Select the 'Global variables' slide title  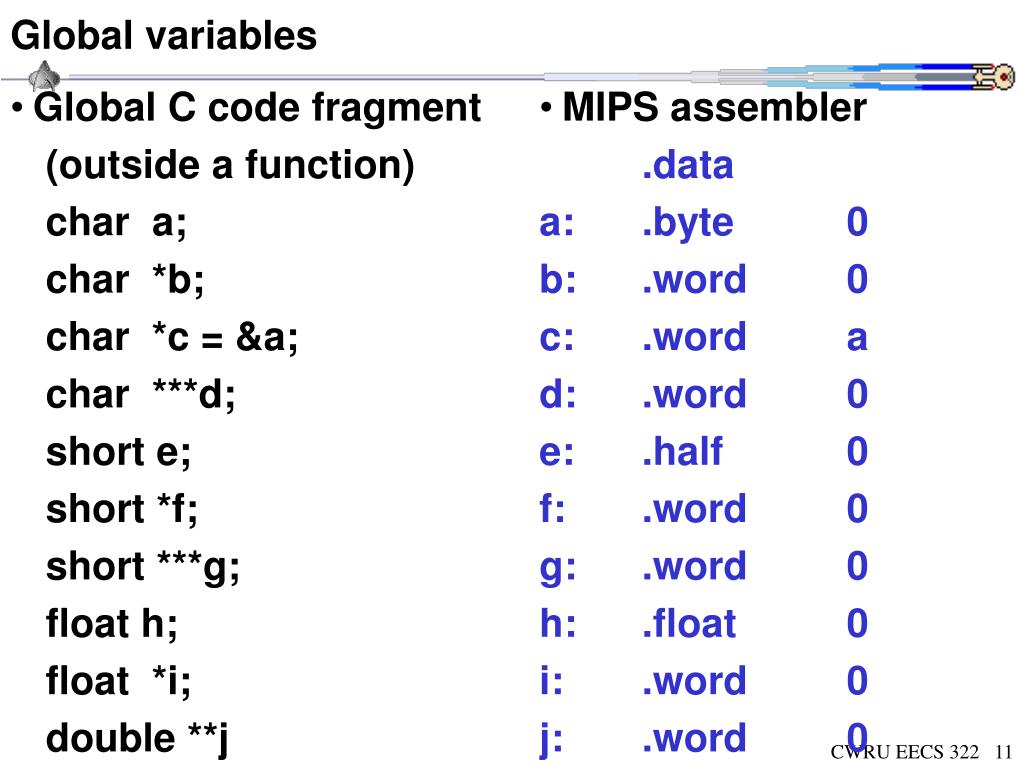coord(164,35)
